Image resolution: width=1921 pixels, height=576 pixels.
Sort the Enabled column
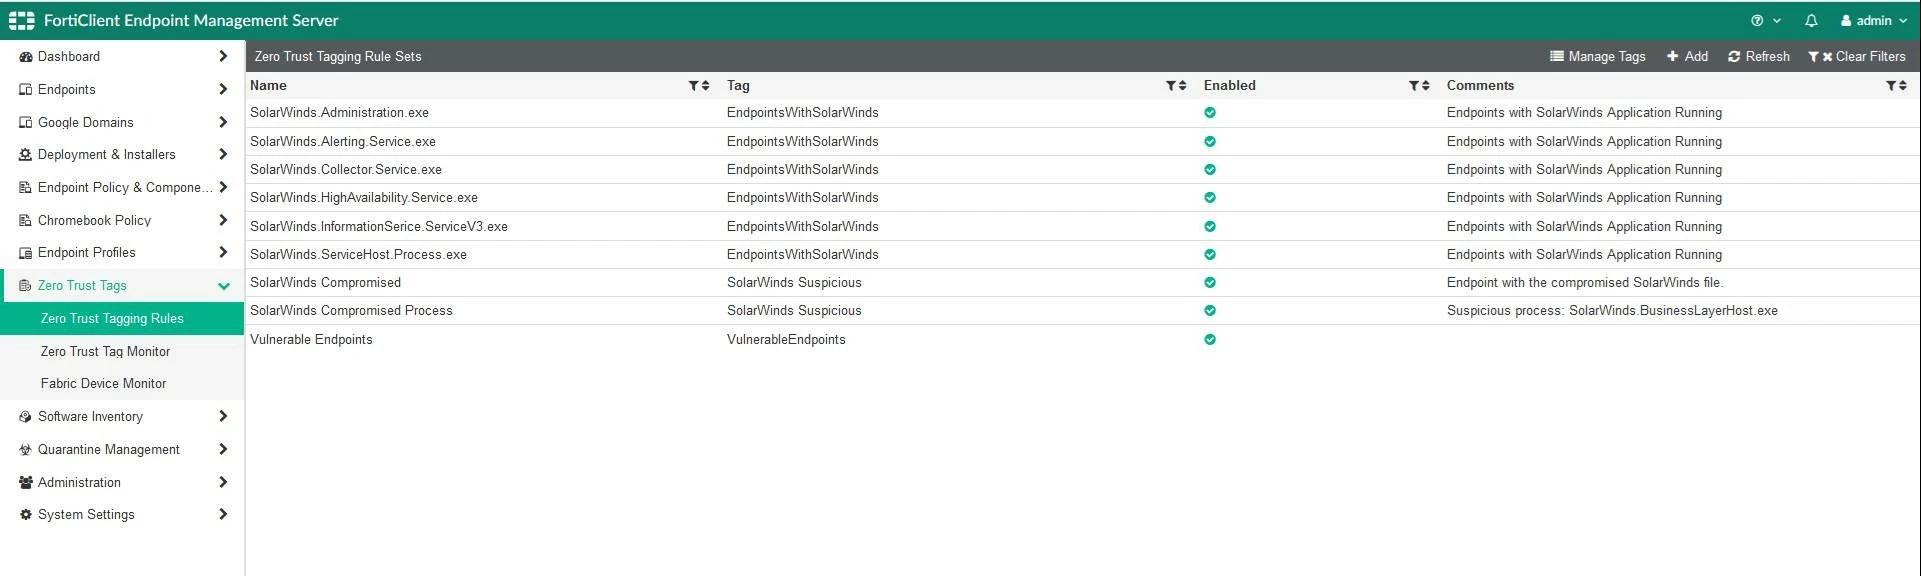1426,86
